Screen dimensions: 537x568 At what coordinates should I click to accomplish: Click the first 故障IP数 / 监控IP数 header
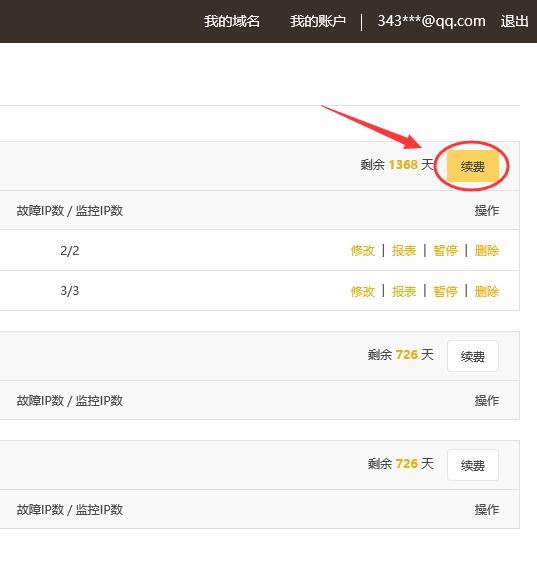(x=70, y=210)
